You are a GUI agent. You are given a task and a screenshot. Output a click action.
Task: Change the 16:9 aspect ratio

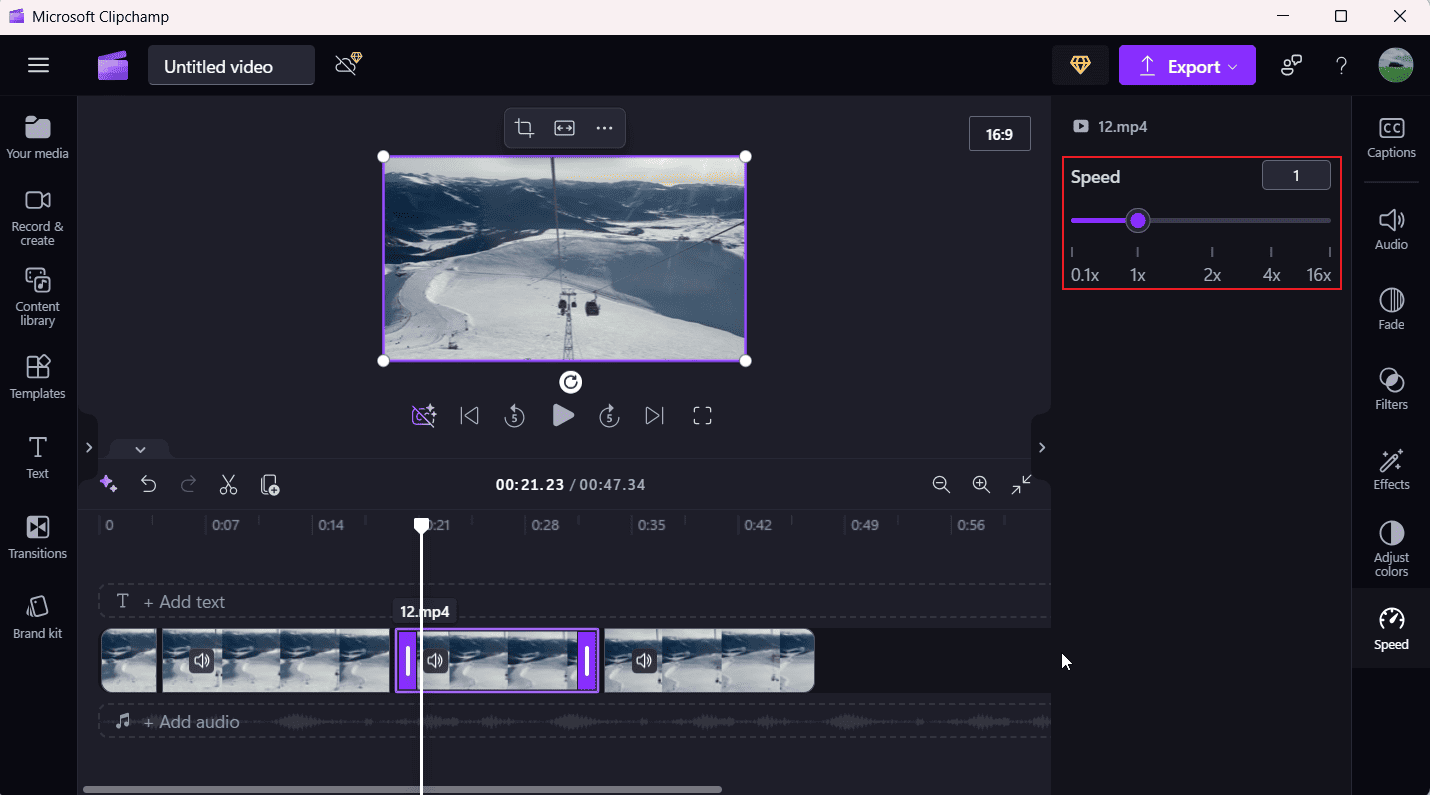[x=1000, y=134]
